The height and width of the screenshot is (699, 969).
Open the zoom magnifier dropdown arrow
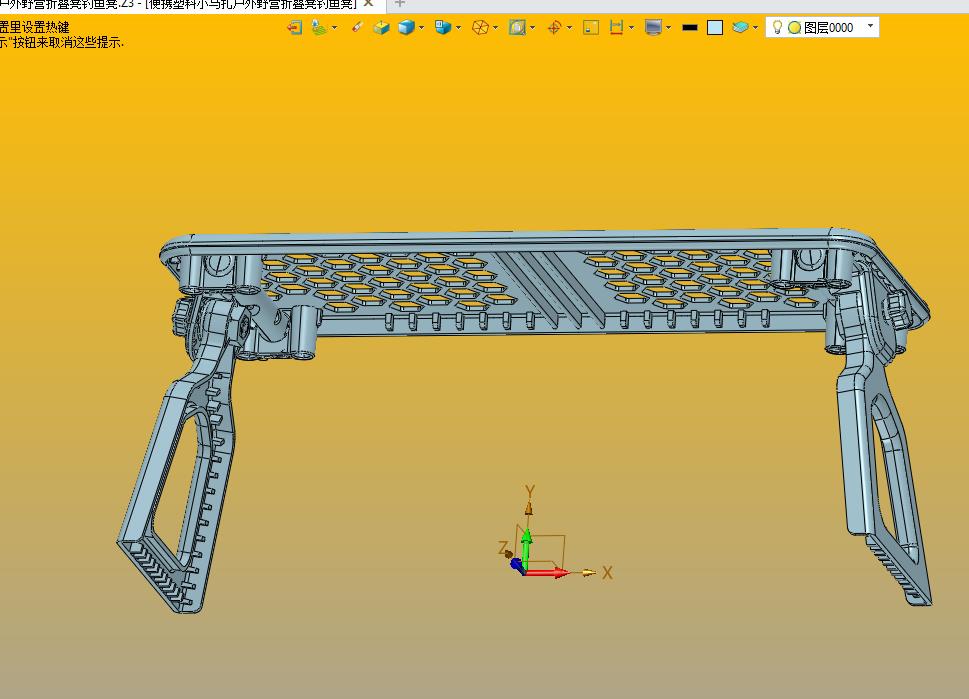tap(533, 27)
